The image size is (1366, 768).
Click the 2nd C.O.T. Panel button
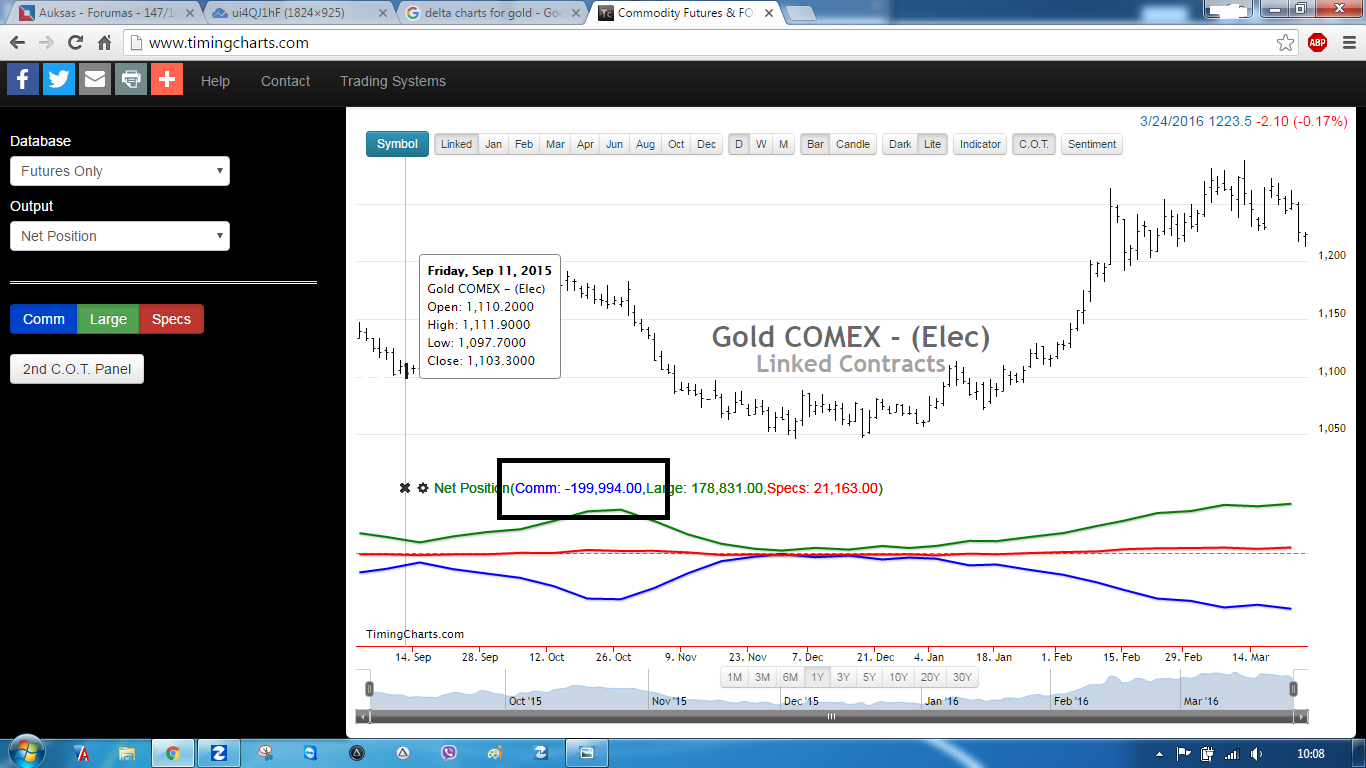tap(77, 369)
